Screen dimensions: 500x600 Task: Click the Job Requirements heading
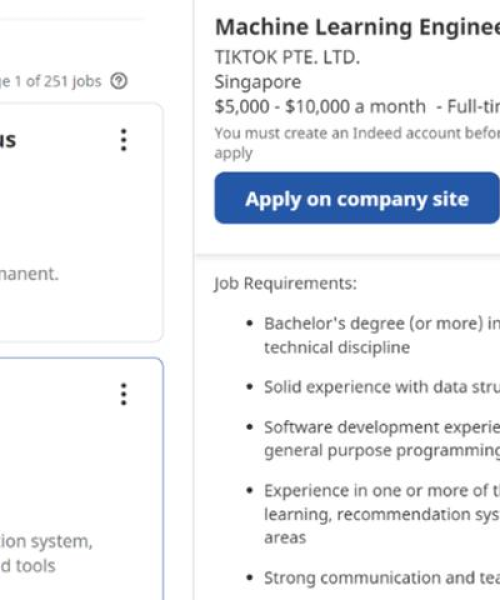pyautogui.click(x=285, y=284)
